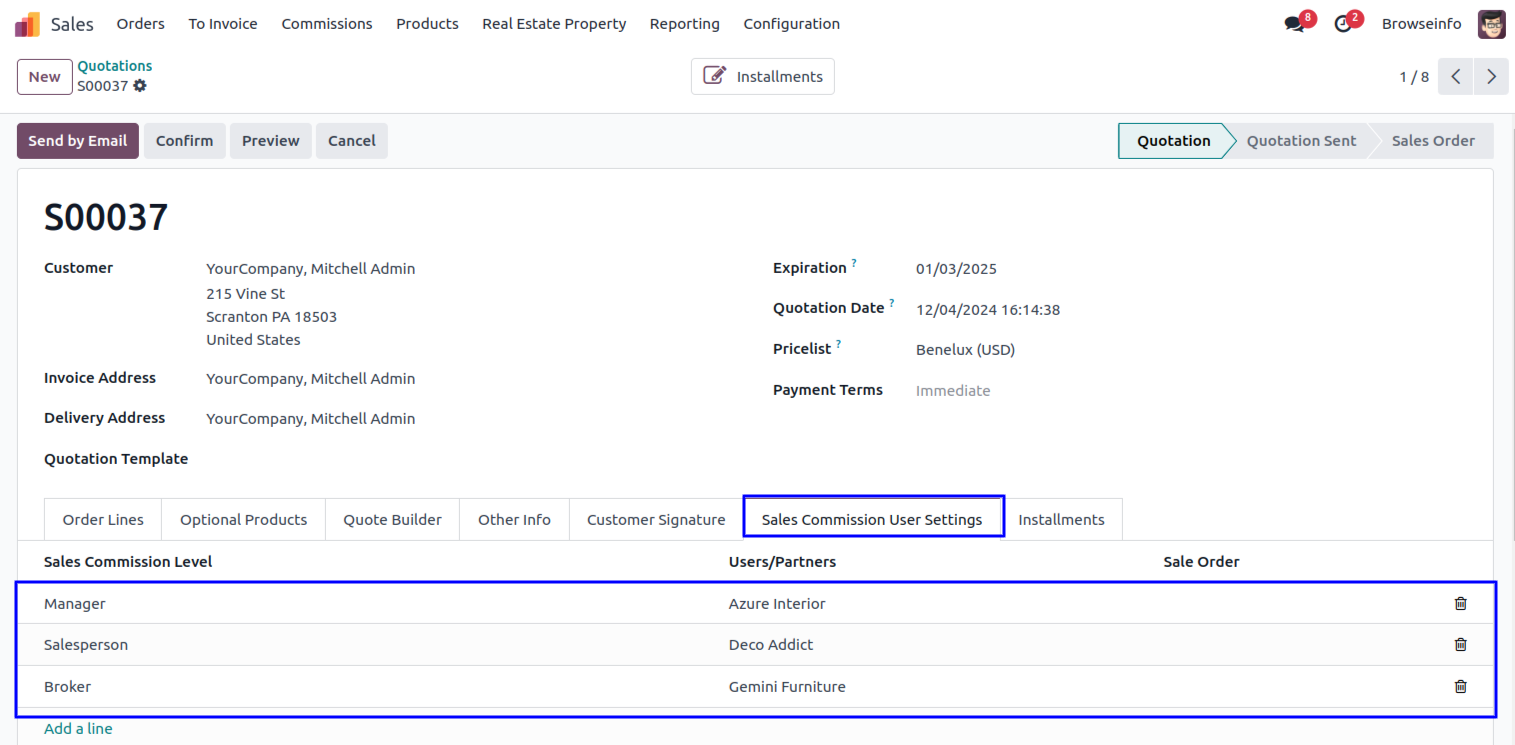Screen dimensions: 1515x745
Task: Go to the previous record arrow
Action: coord(1456,77)
